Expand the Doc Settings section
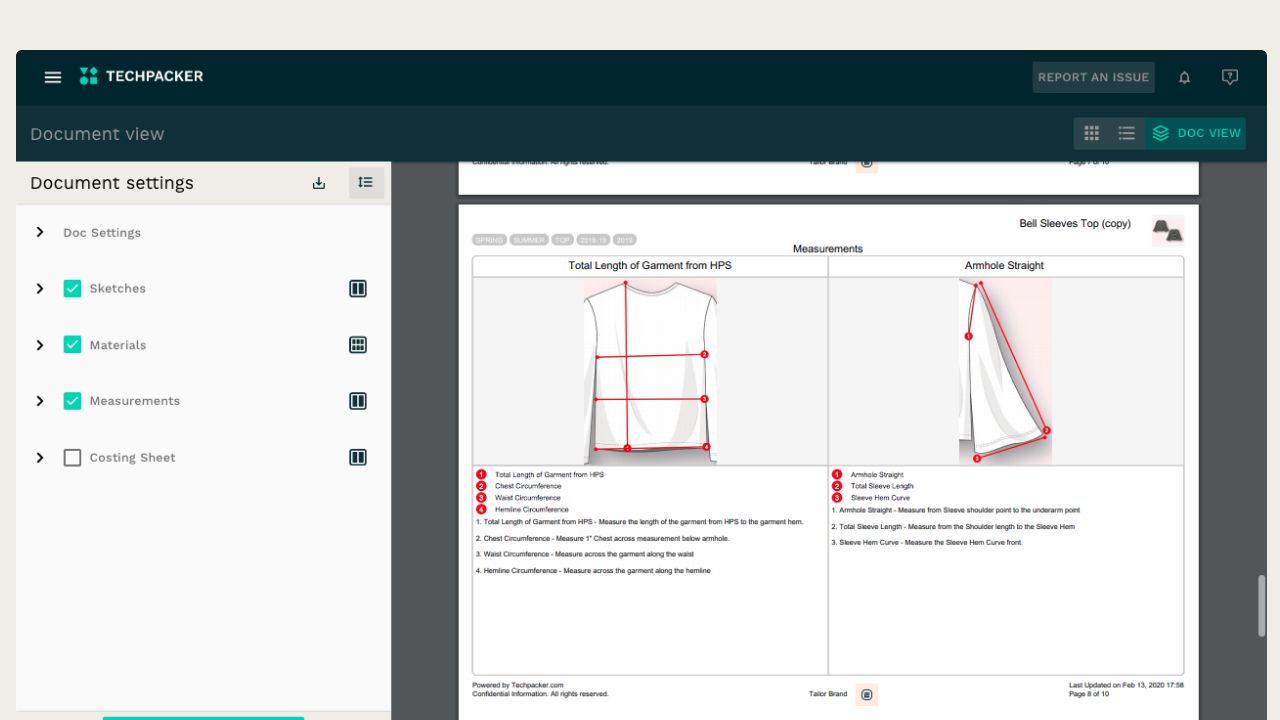Screen dimensions: 1280x720 pyautogui.click(x=40, y=232)
